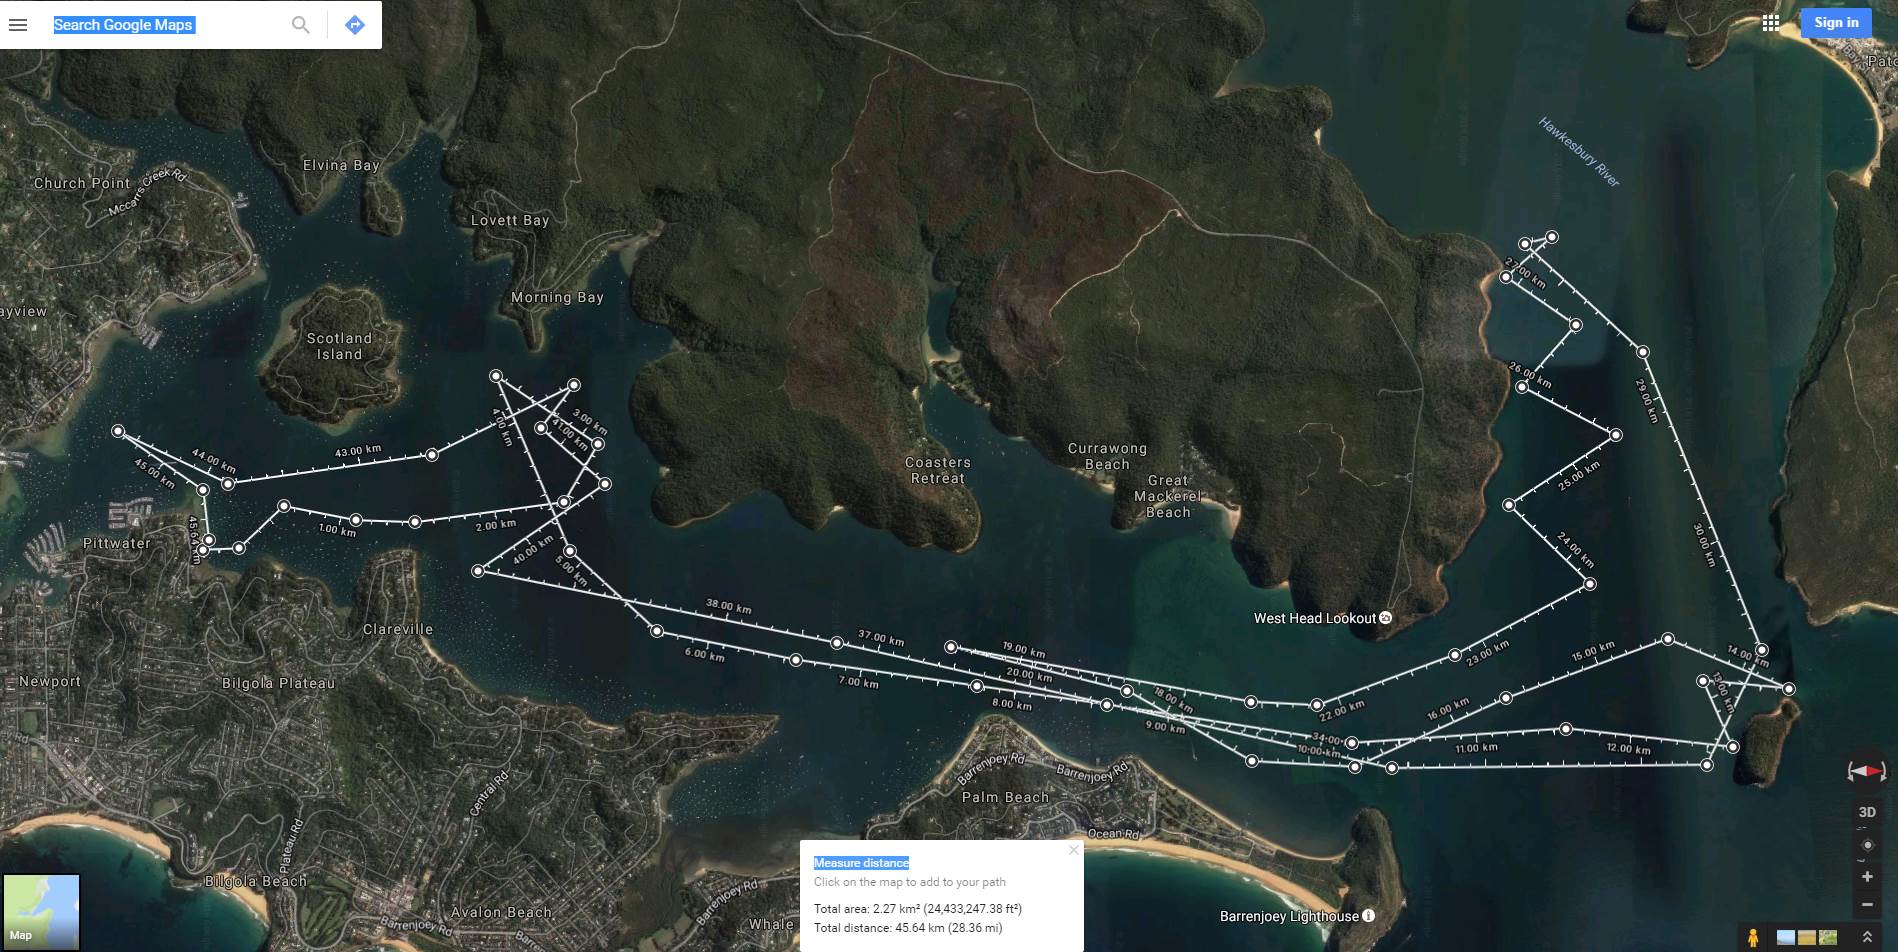Click the Scotland Island map label
Screen dimensions: 1898x952
pyautogui.click(x=339, y=346)
